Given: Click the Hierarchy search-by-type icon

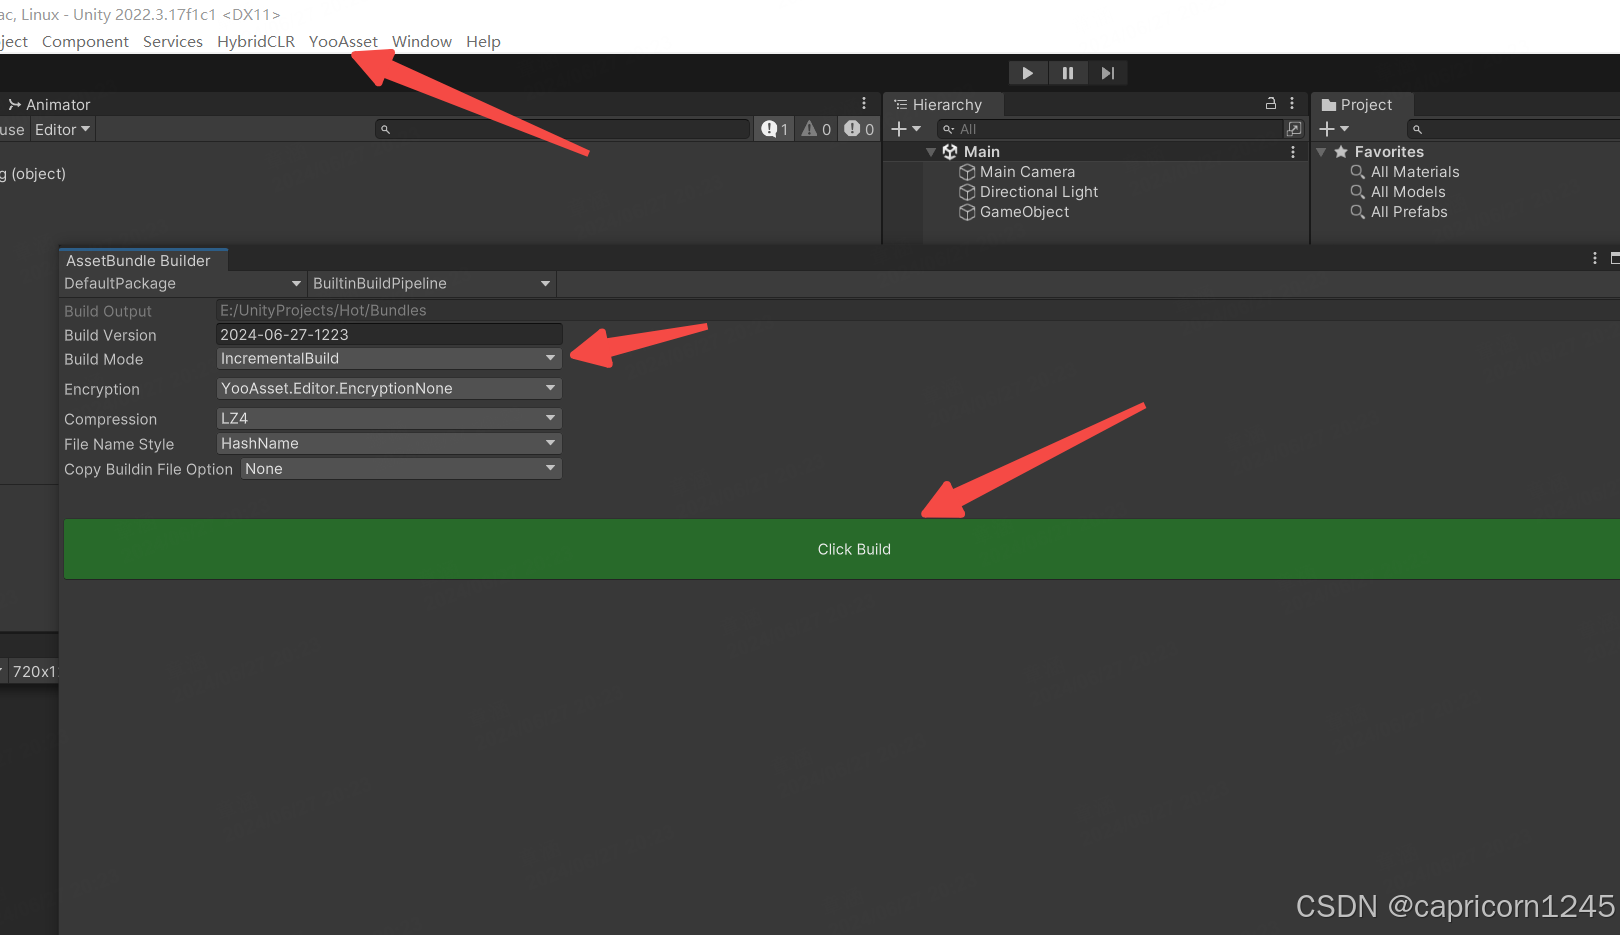Looking at the screenshot, I should click(1295, 129).
